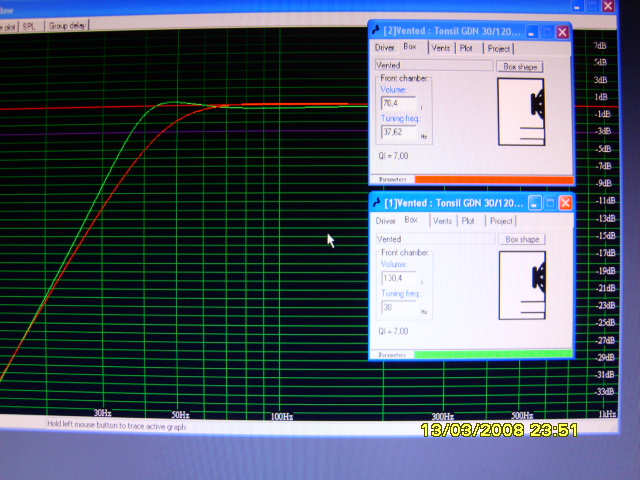Click the orange plot color bar
Screen dimensions: 640x480
(493, 180)
